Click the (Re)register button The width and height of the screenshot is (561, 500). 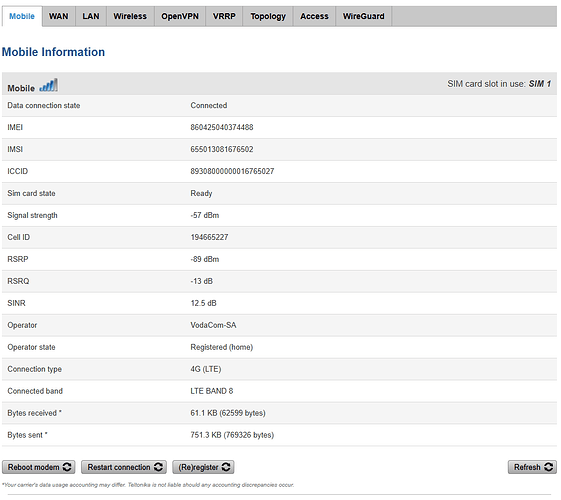point(203,467)
